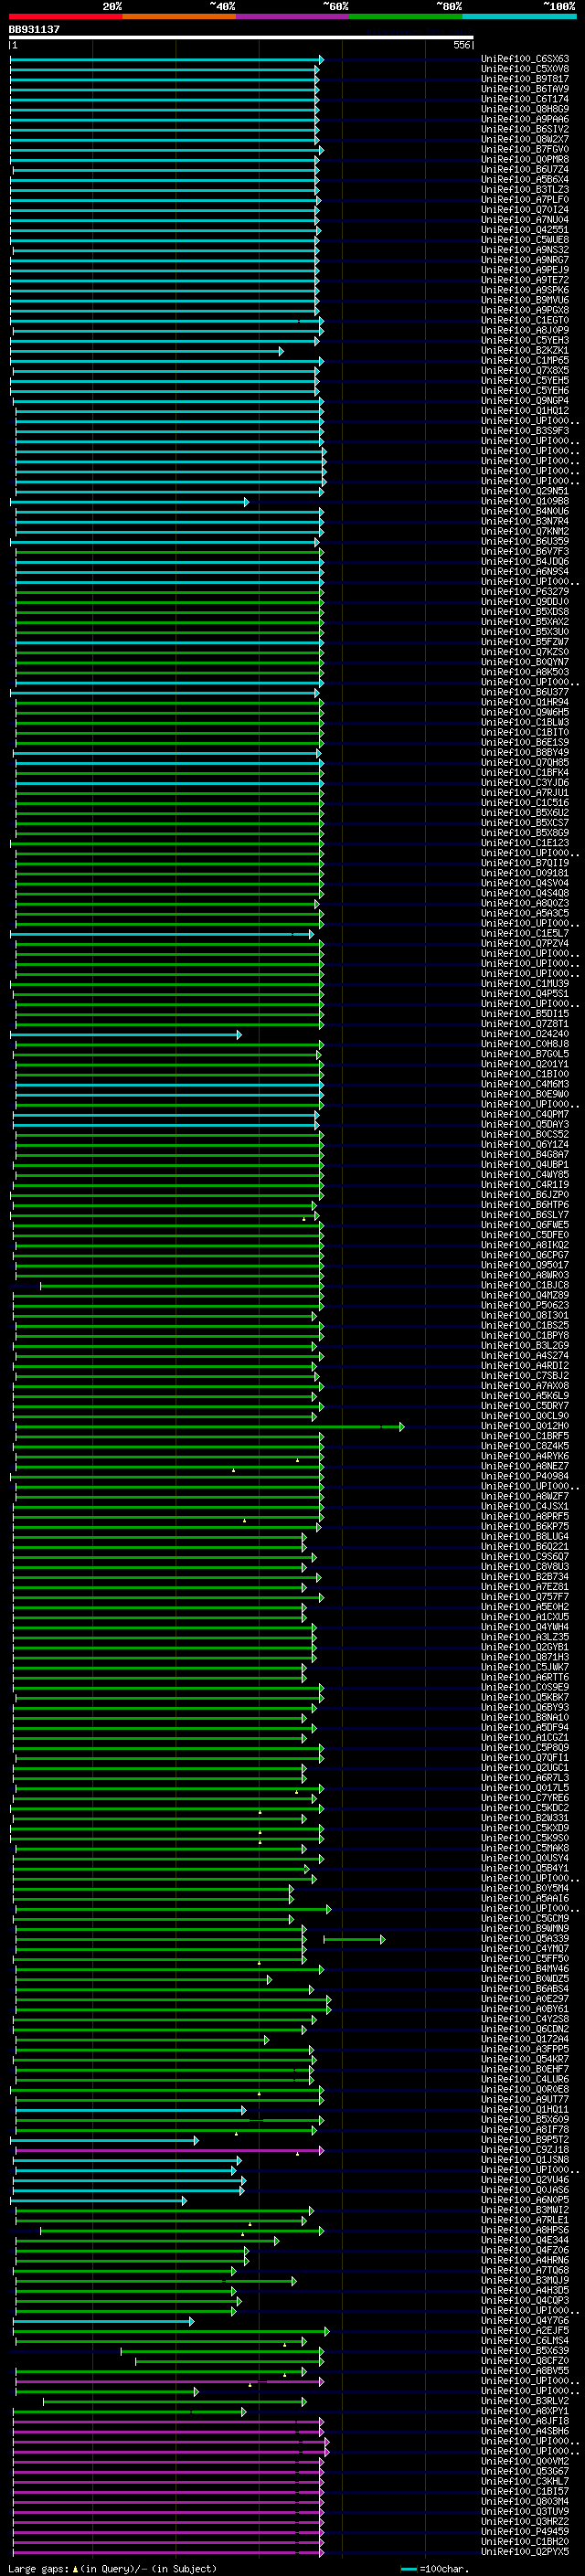Select the UniRef100_C5DRY7 label
Image resolution: width=585 pixels, height=2576 pixels.
(525, 1405)
